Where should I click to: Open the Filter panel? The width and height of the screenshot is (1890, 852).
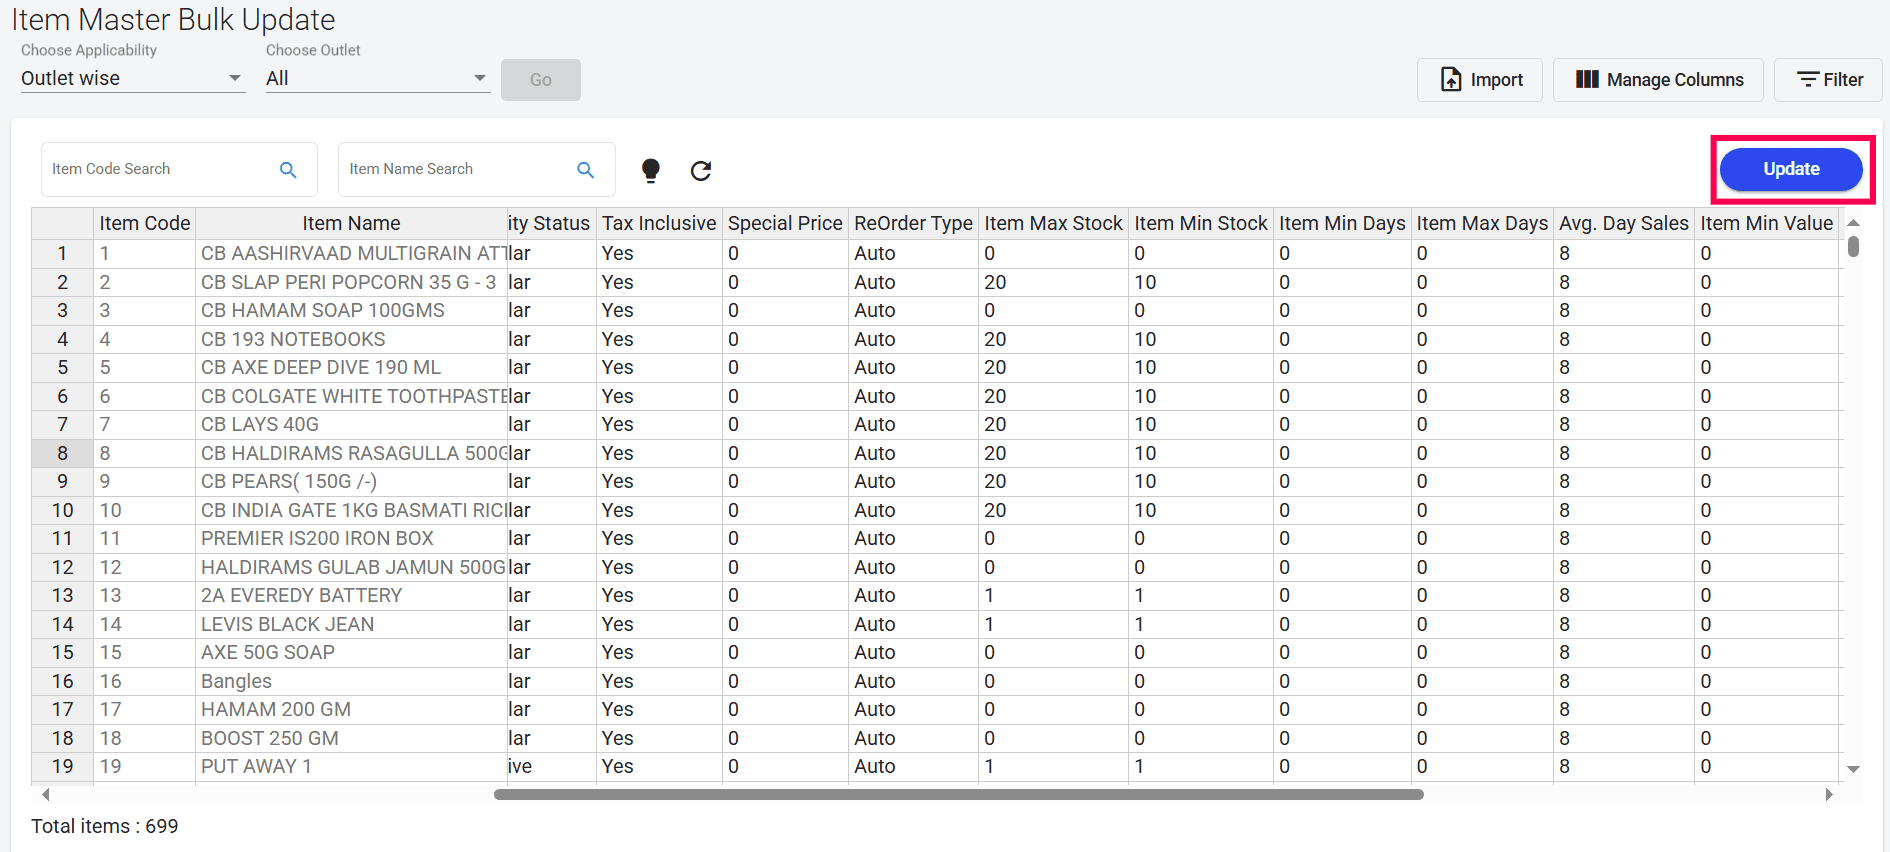click(x=1829, y=80)
